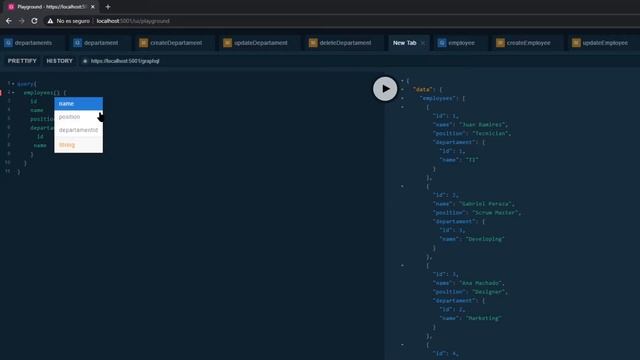Click the "Ana Machado" name value
Screen dimensions: 640x360
pos(481,283)
